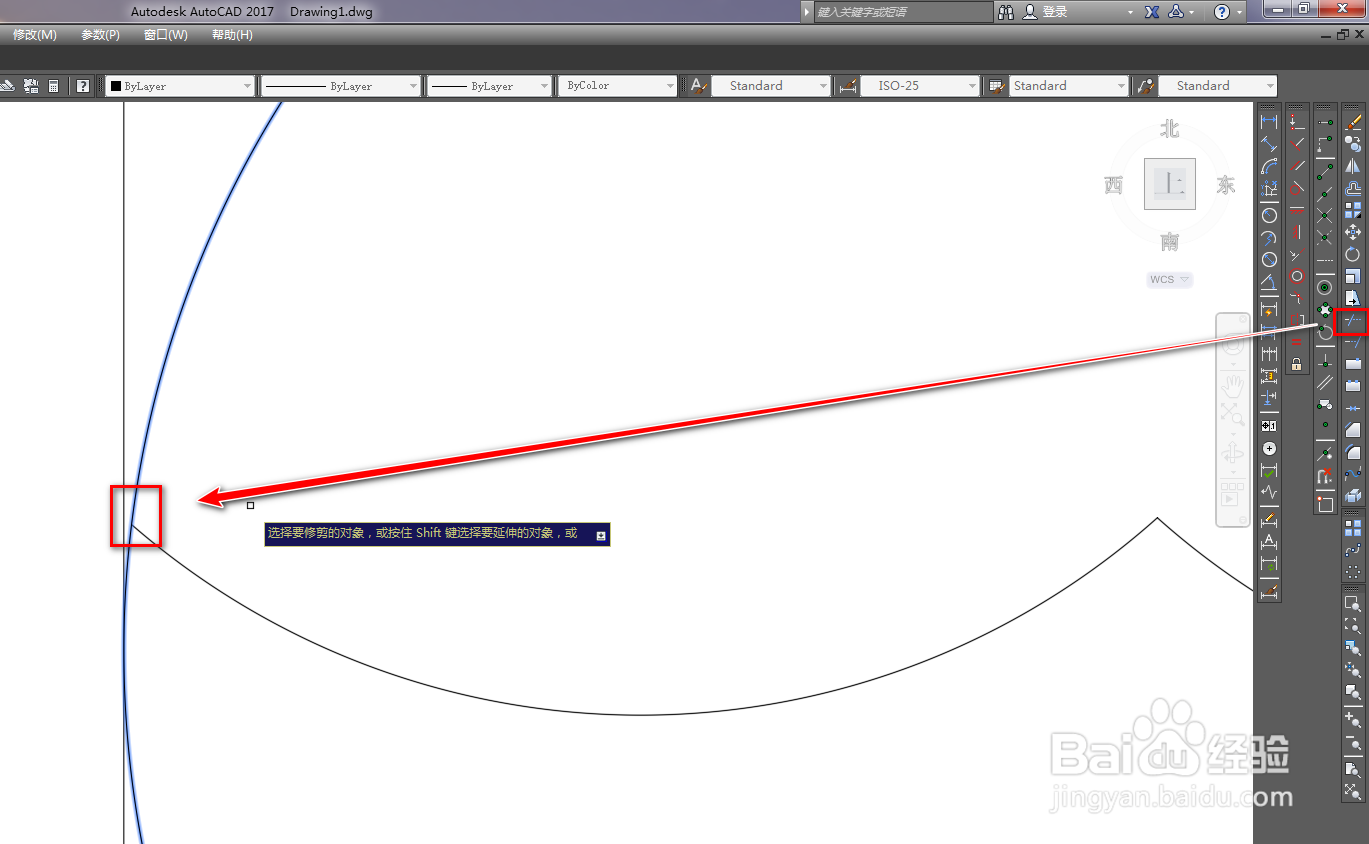Open the 参数(P) menu
This screenshot has height=844, width=1369.
point(100,35)
